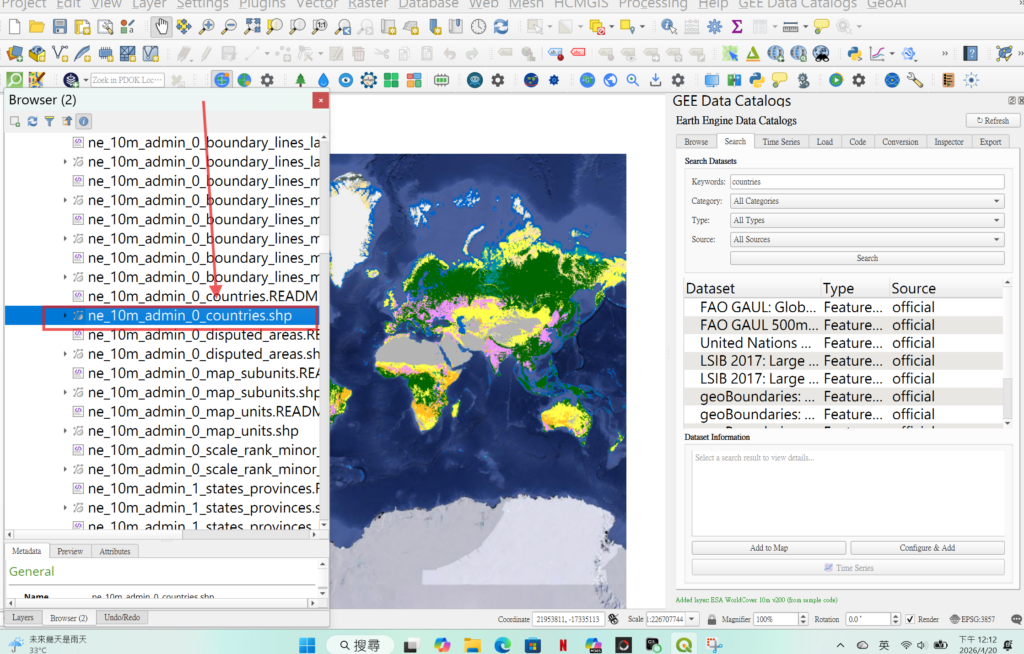Viewport: 1024px width, 654px height.
Task: Click the Keywords input field containing countries
Action: click(866, 182)
